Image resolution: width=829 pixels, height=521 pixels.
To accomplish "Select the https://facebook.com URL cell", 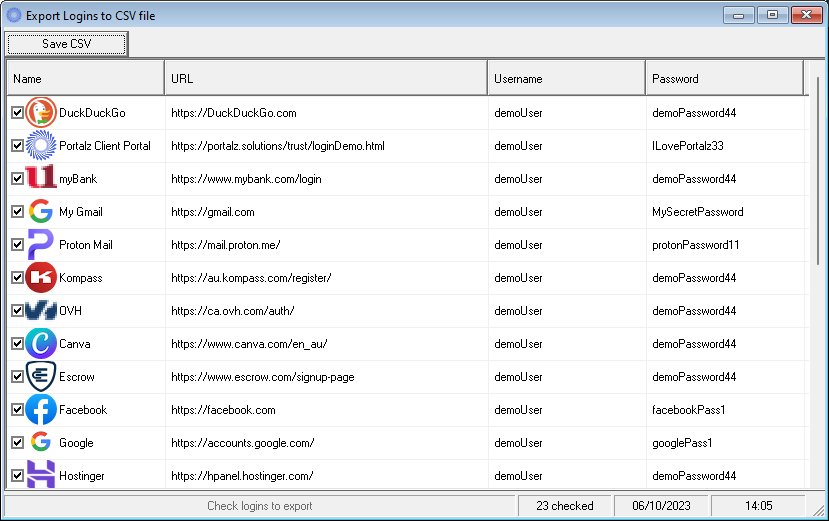I will pos(326,409).
